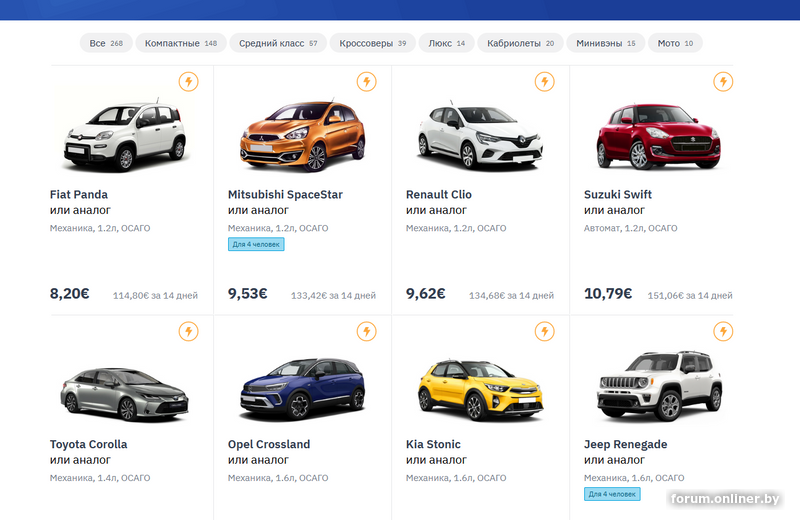This screenshot has height=520, width=800.
Task: Click the lightning icon on the Toyota Corolla card
Action: pos(188,332)
